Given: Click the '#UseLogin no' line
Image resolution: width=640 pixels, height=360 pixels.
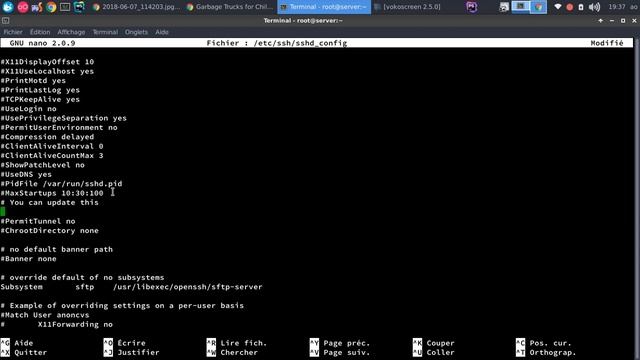Looking at the screenshot, I should tap(29, 109).
